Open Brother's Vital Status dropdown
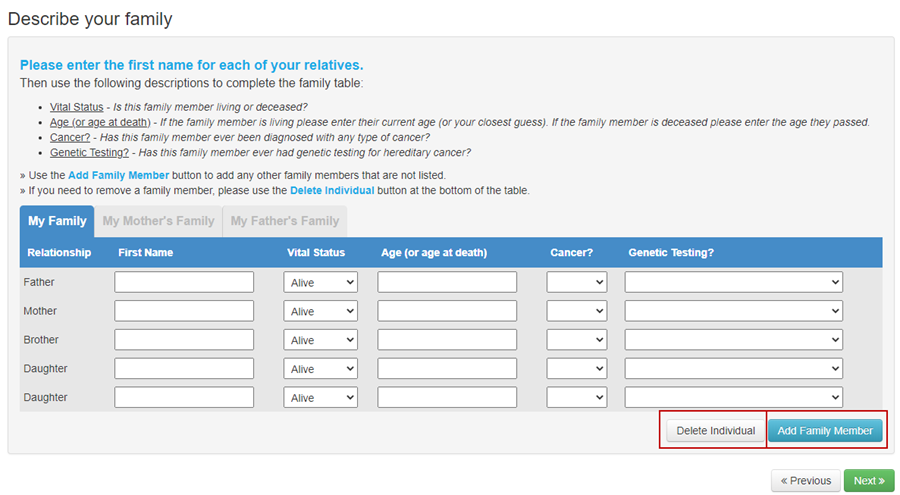The width and height of the screenshot is (900, 495). [320, 340]
